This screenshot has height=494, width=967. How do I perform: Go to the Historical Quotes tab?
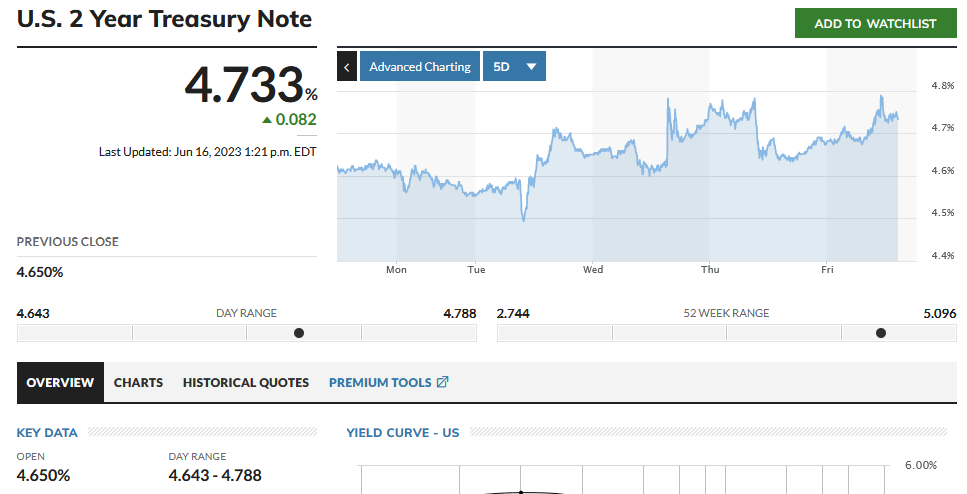coord(246,382)
